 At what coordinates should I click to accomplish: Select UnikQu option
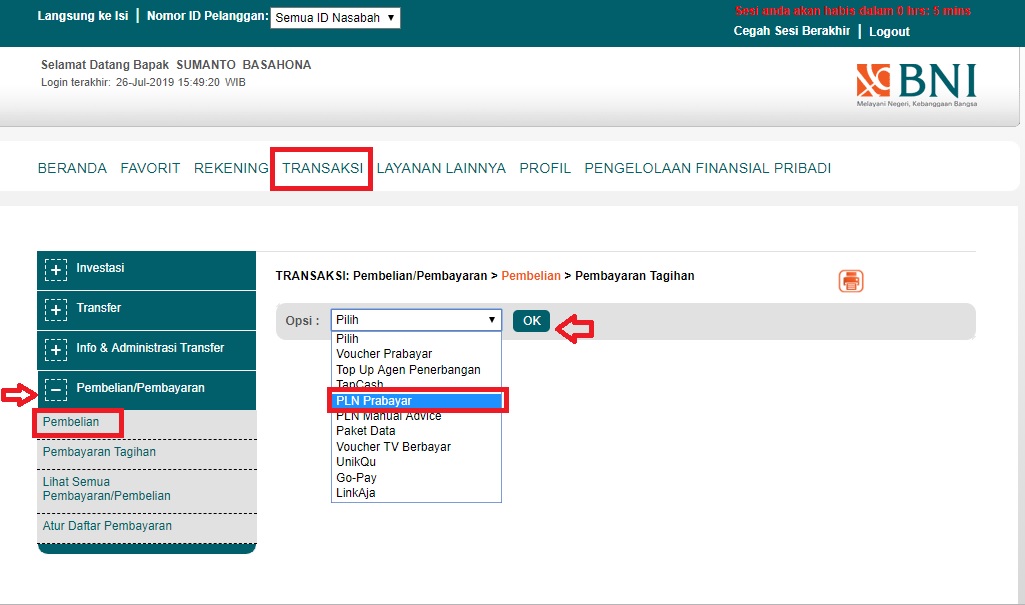(416, 462)
